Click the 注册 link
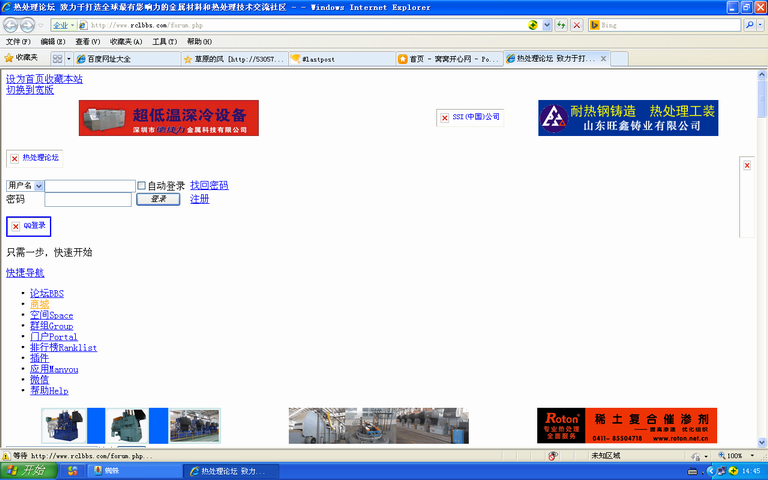The image size is (768, 480). [199, 199]
